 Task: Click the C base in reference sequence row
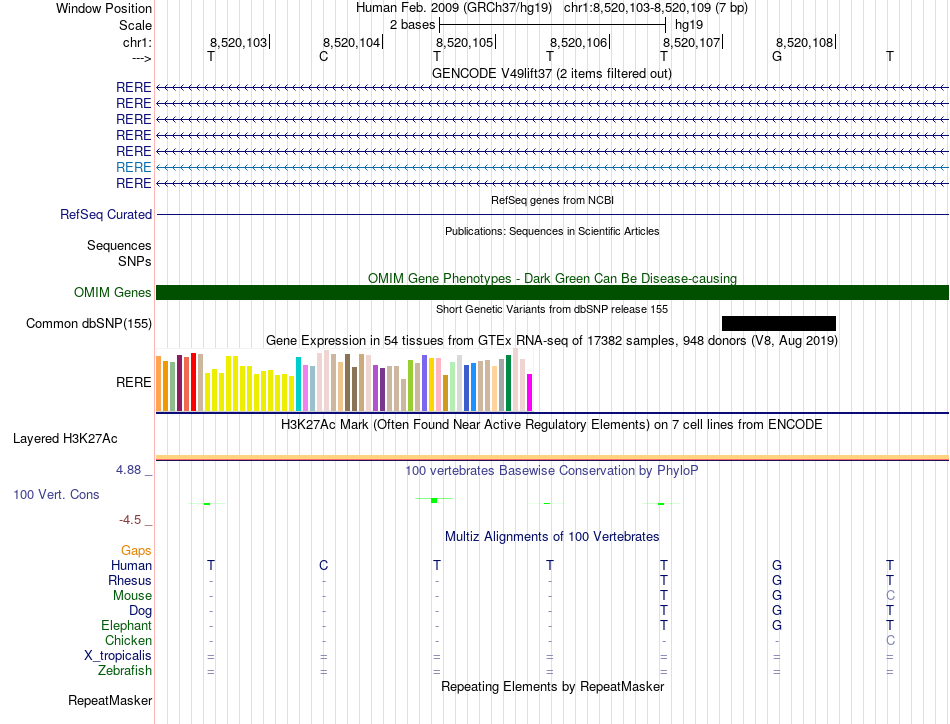coord(324,56)
